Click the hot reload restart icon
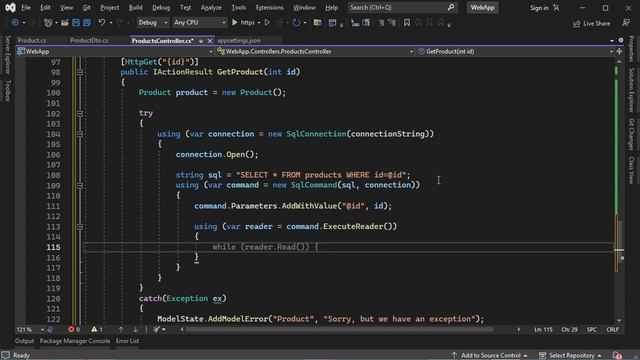This screenshot has height=360, width=640. click(296, 23)
